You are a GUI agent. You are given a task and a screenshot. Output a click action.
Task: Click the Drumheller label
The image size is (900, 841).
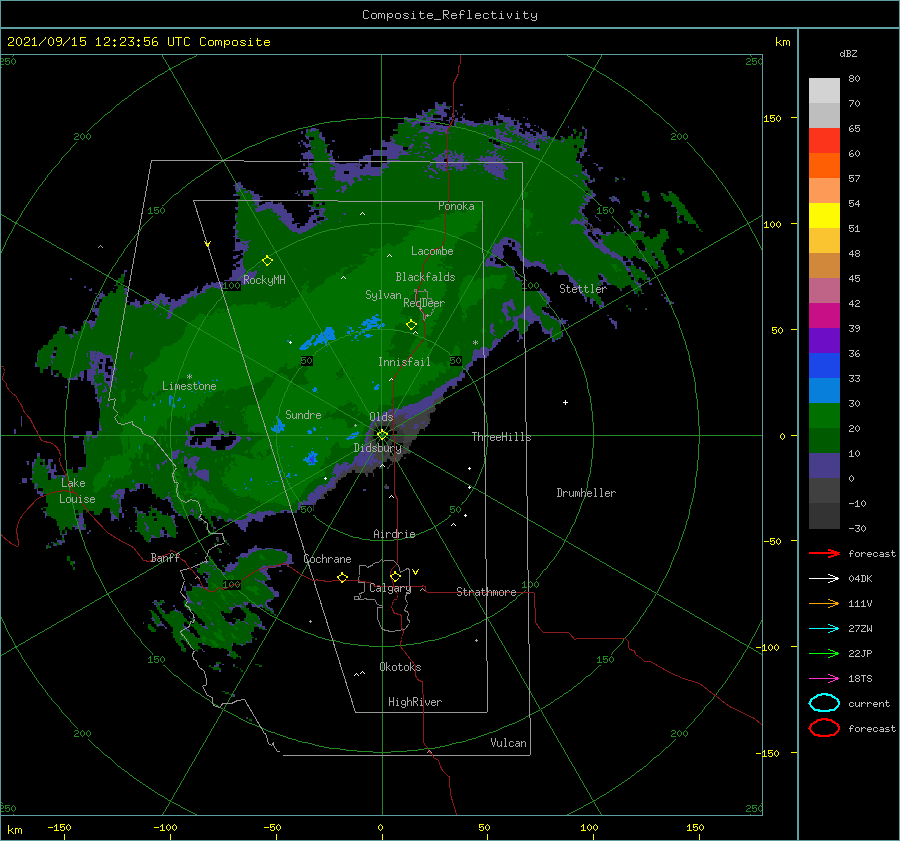coord(586,493)
